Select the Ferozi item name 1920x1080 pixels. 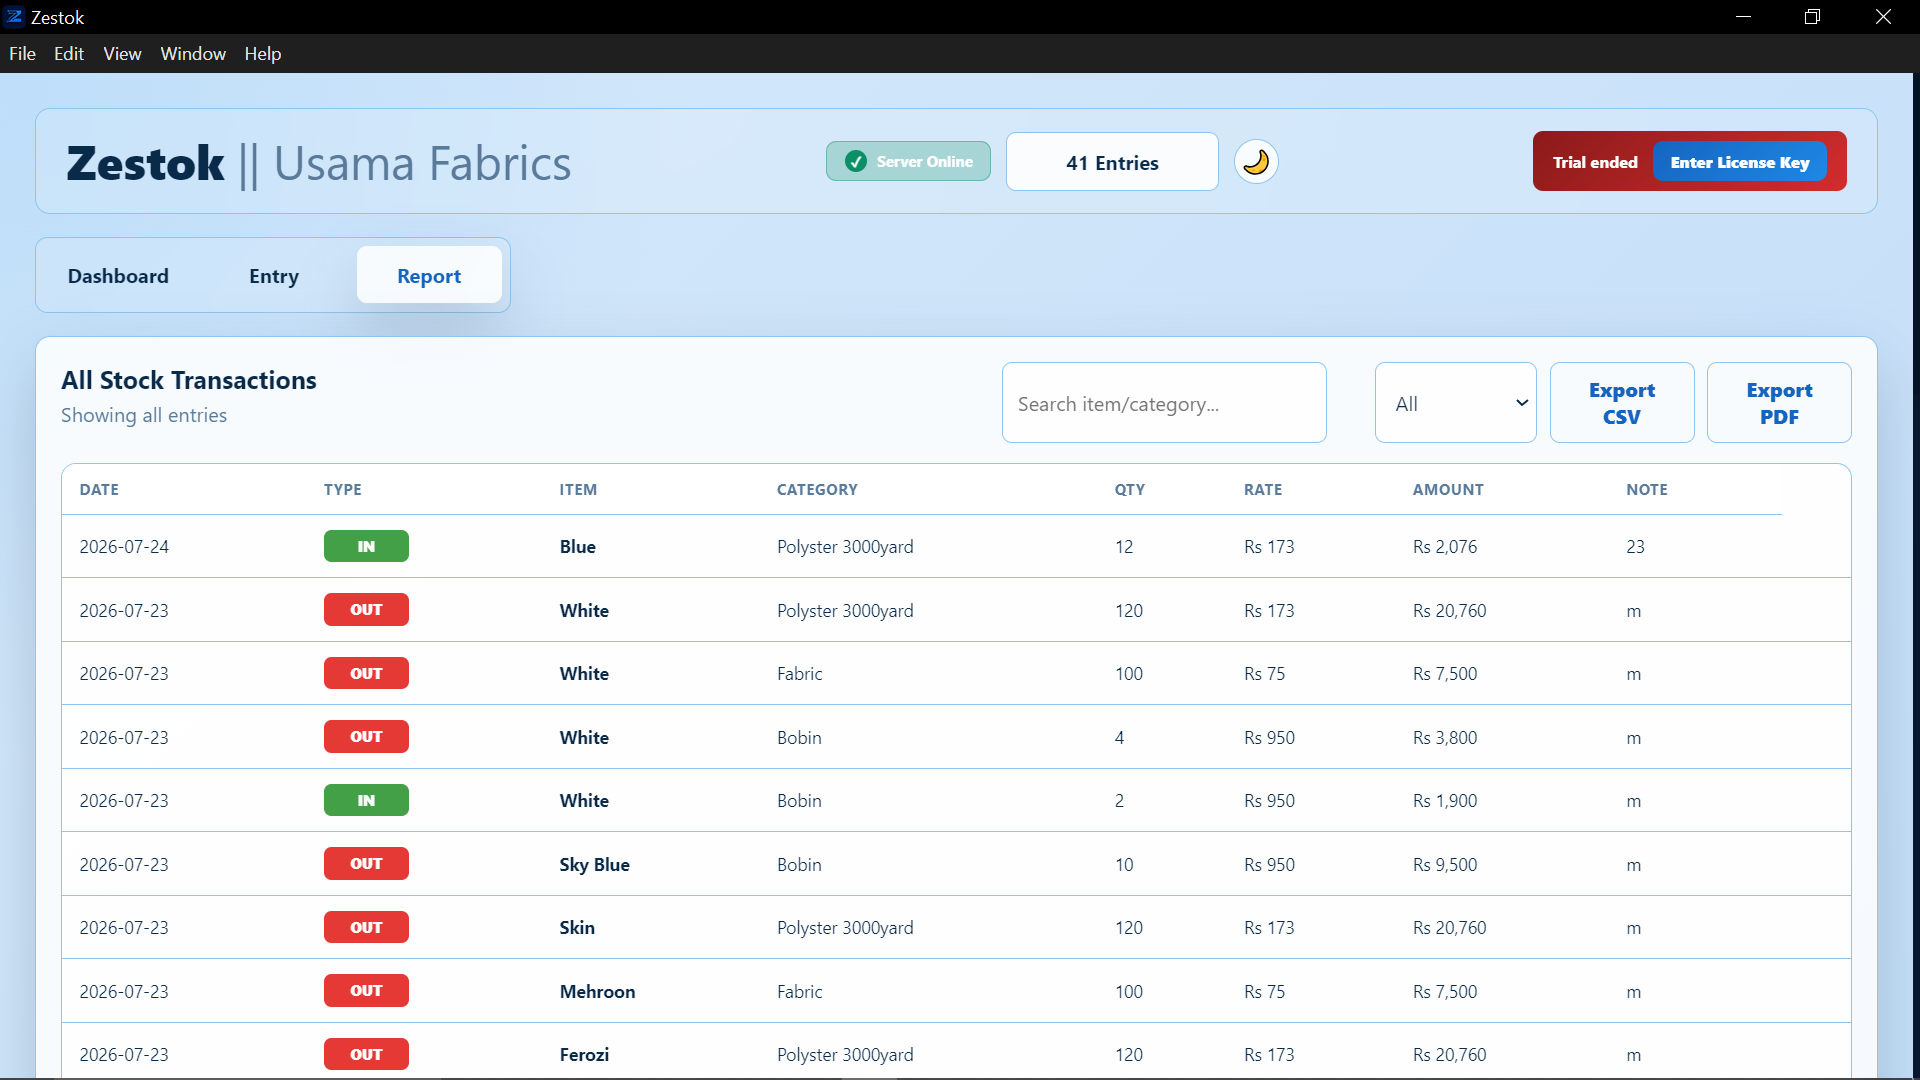tap(584, 1055)
